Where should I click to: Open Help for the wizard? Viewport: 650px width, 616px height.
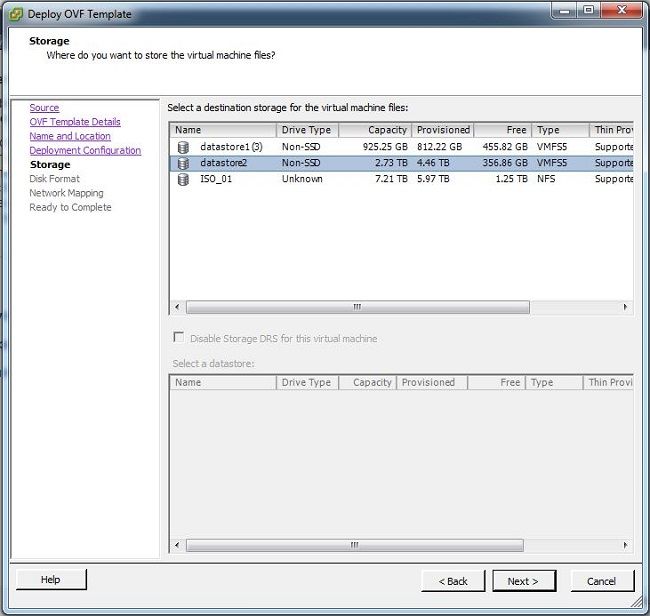pyautogui.click(x=51, y=580)
